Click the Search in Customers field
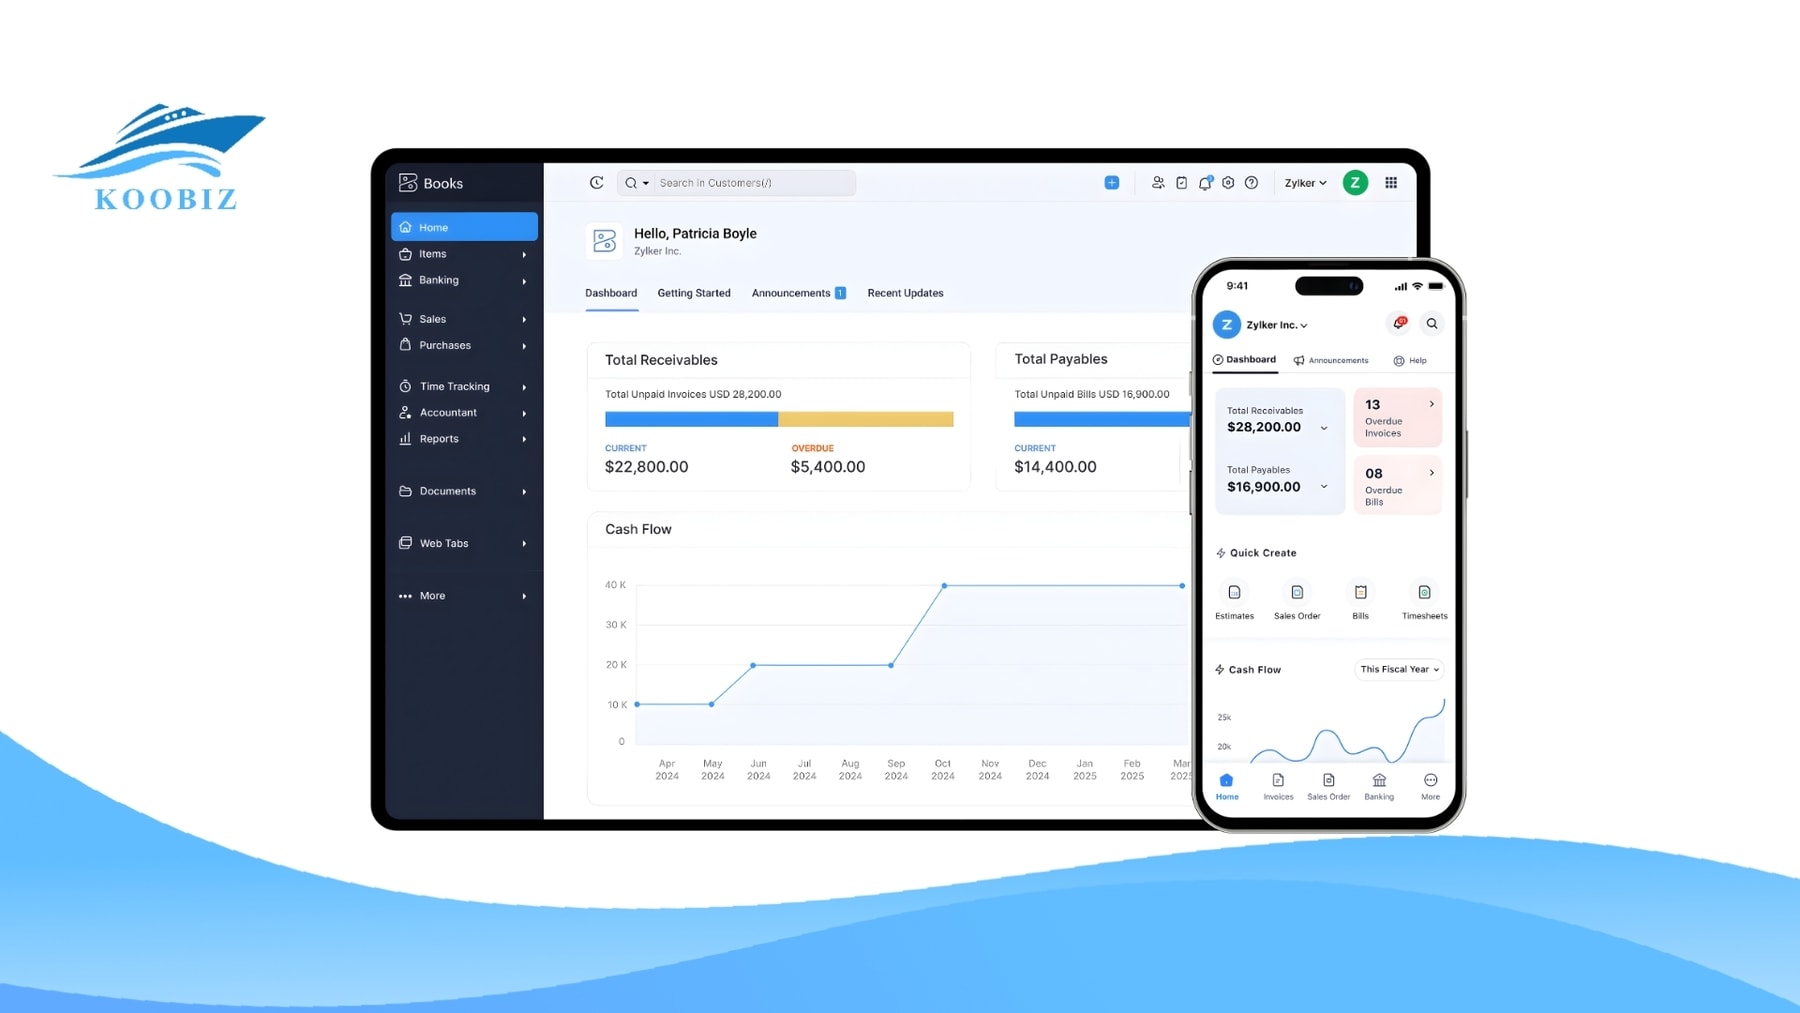This screenshot has height=1013, width=1800. (x=750, y=183)
